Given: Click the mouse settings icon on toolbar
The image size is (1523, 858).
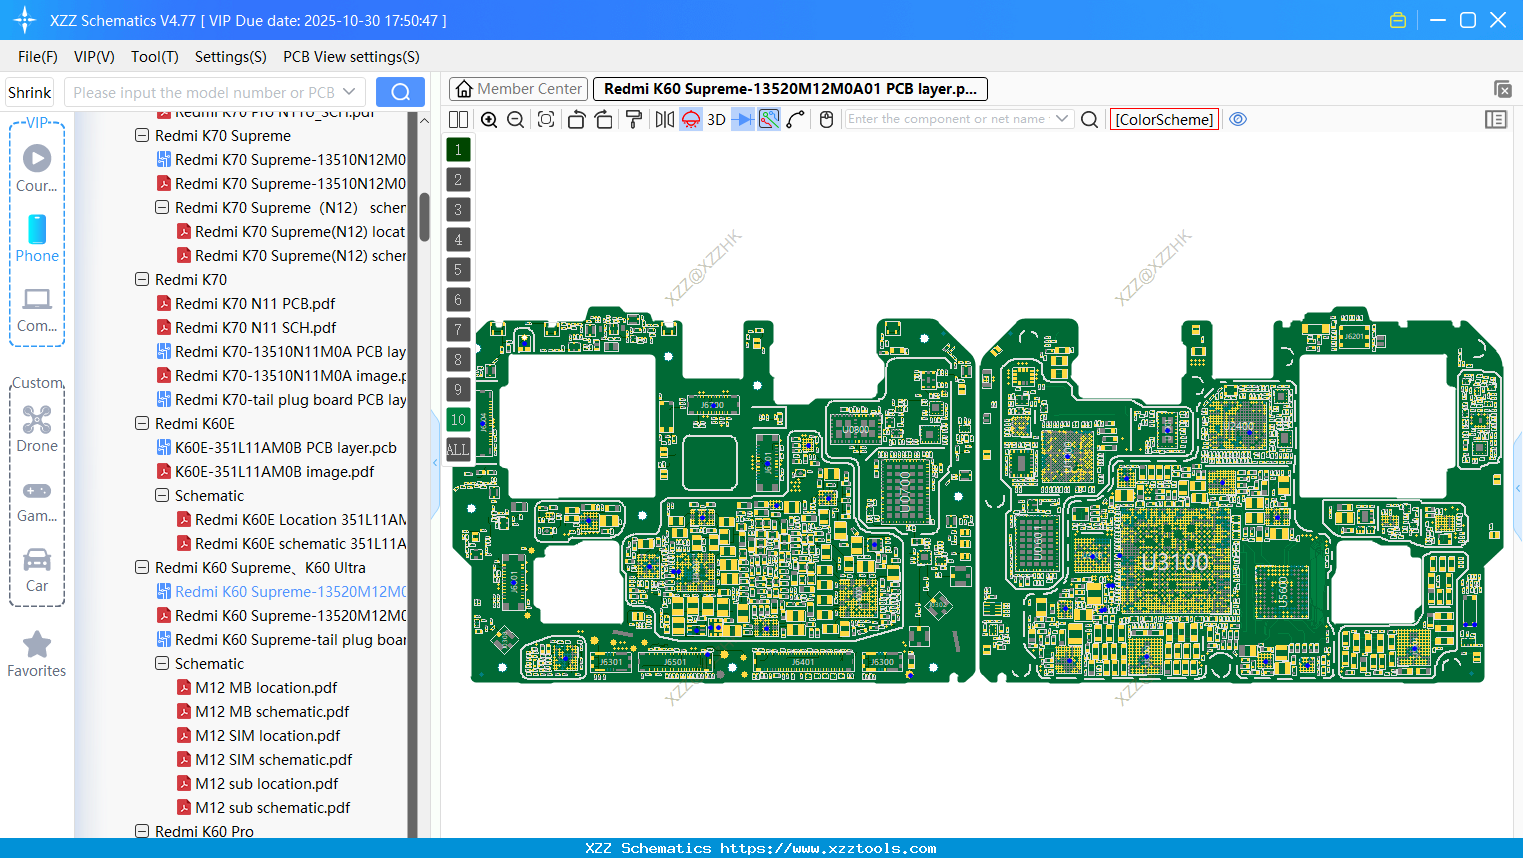Looking at the screenshot, I should point(826,119).
